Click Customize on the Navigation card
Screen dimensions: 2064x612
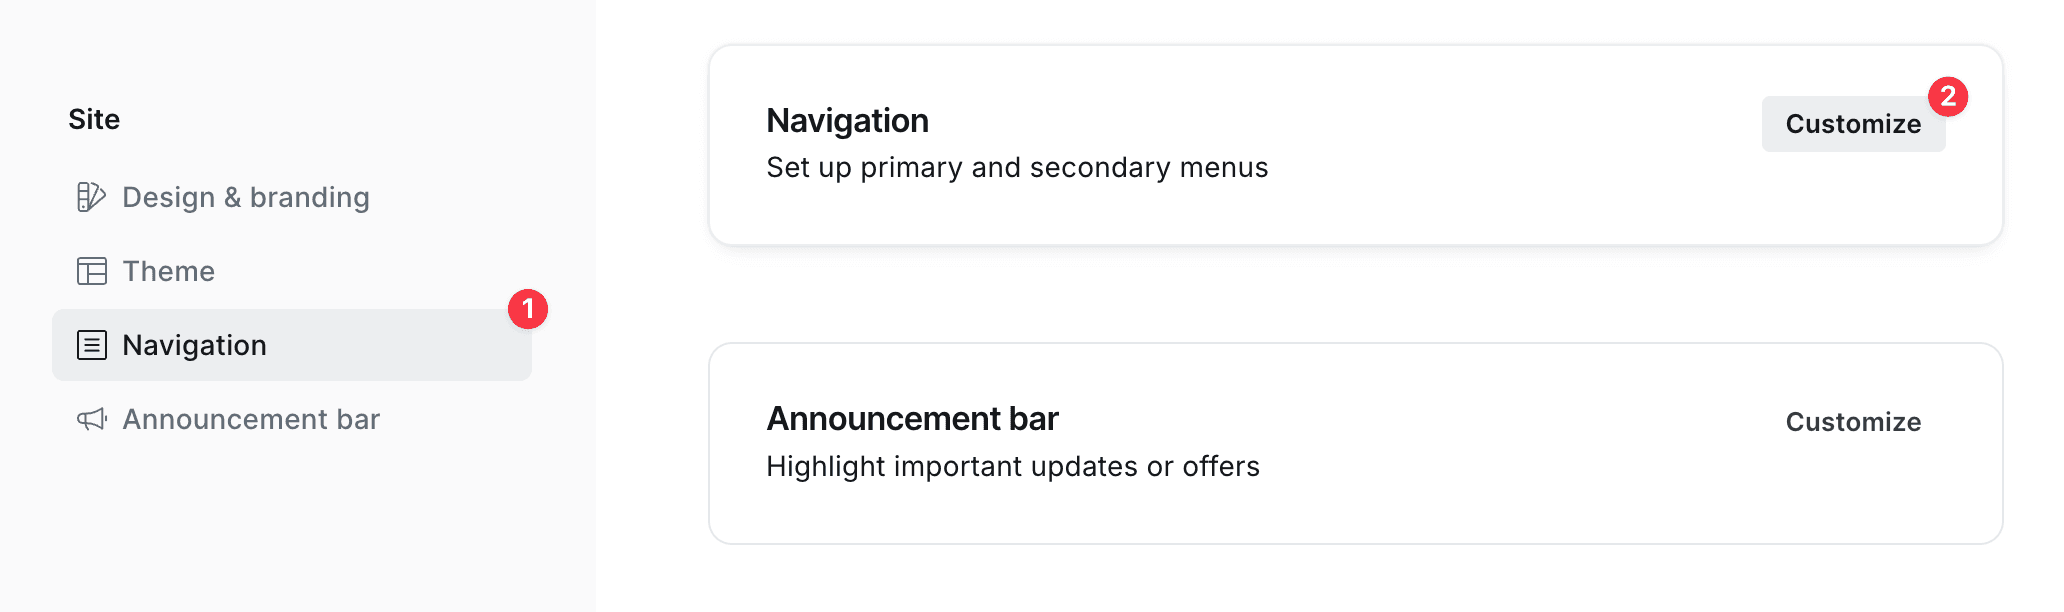[x=1853, y=124]
